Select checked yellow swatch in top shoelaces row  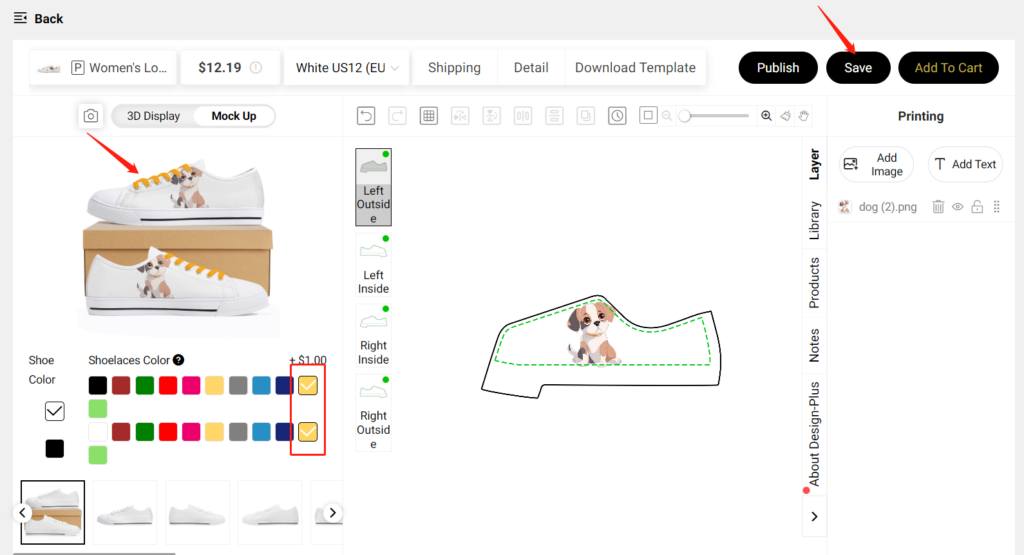coord(308,385)
